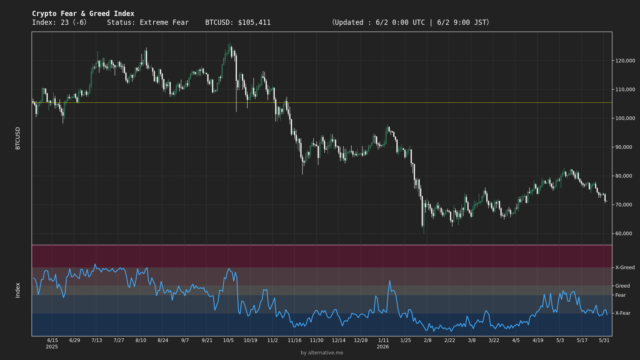
Task: Click the 5/3 date label
Action: [560, 340]
